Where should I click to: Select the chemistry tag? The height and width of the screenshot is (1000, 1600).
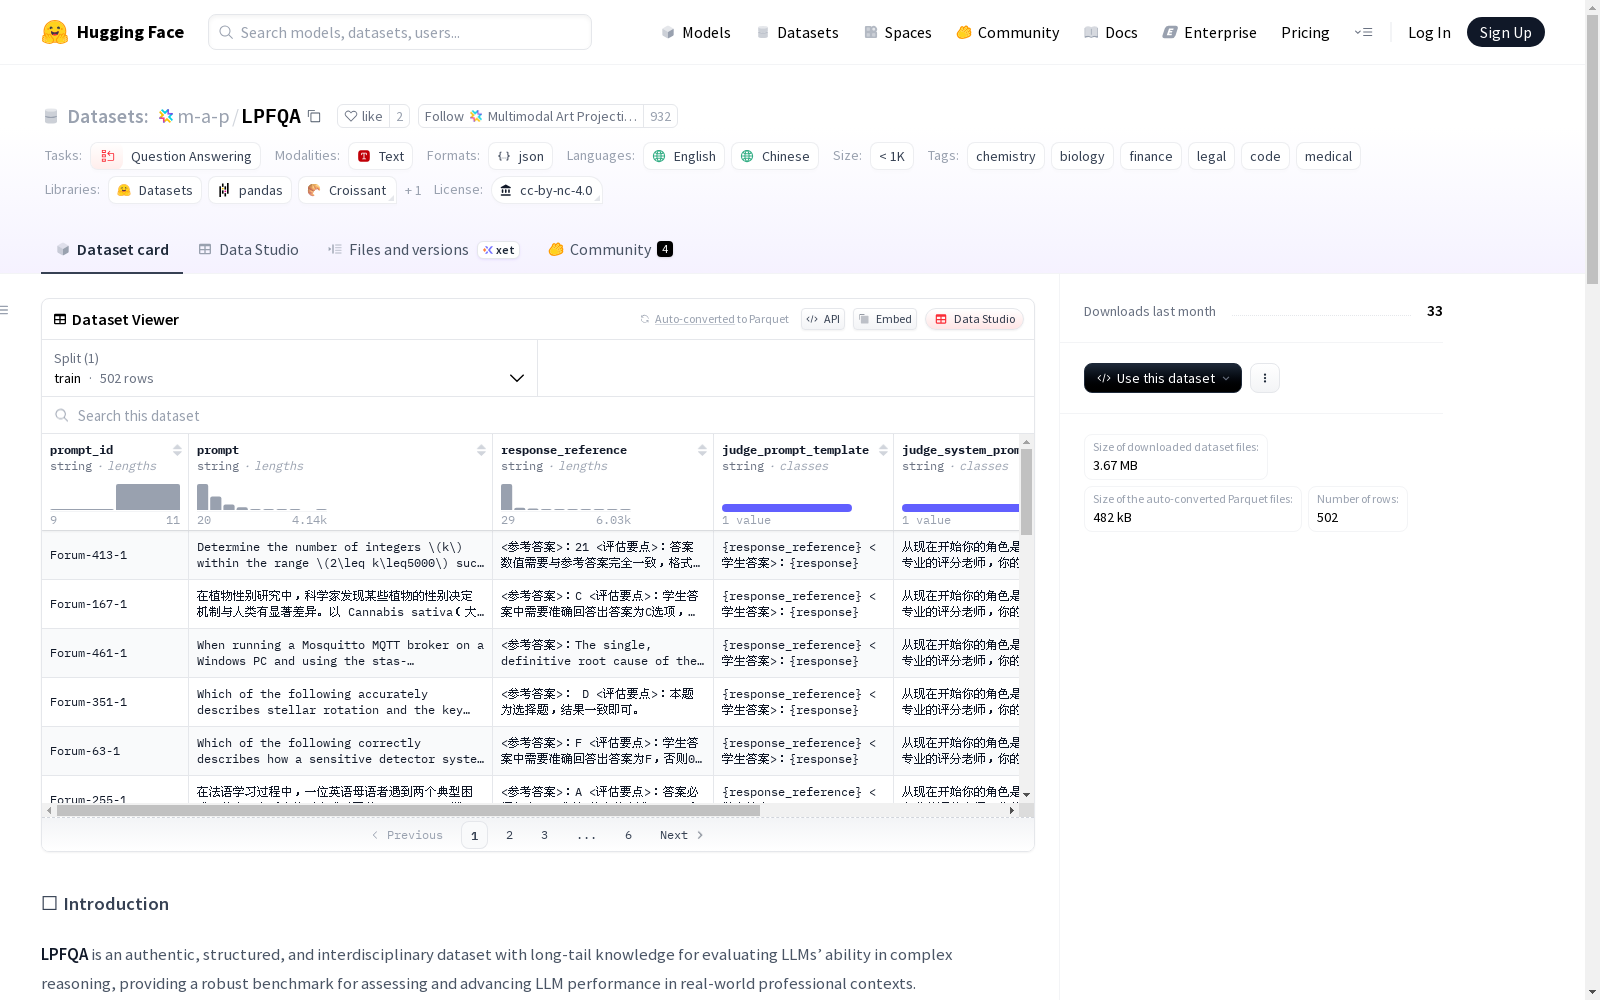1006,156
